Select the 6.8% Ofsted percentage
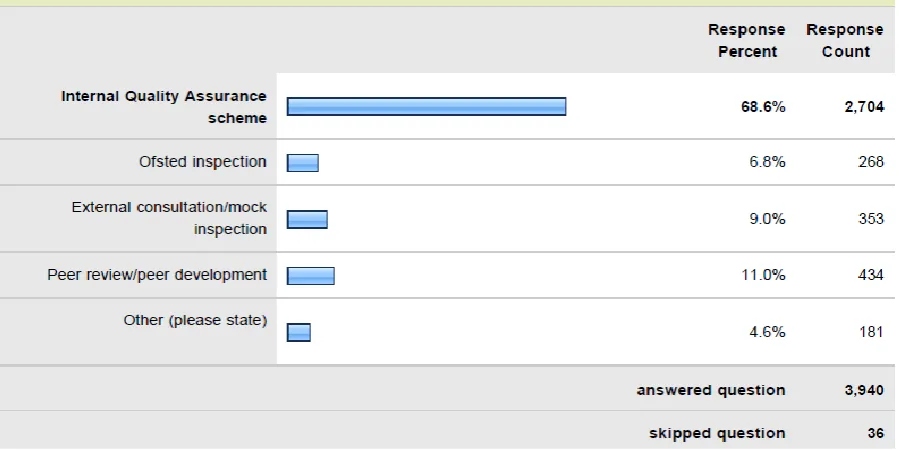The width and height of the screenshot is (899, 450). [767, 162]
